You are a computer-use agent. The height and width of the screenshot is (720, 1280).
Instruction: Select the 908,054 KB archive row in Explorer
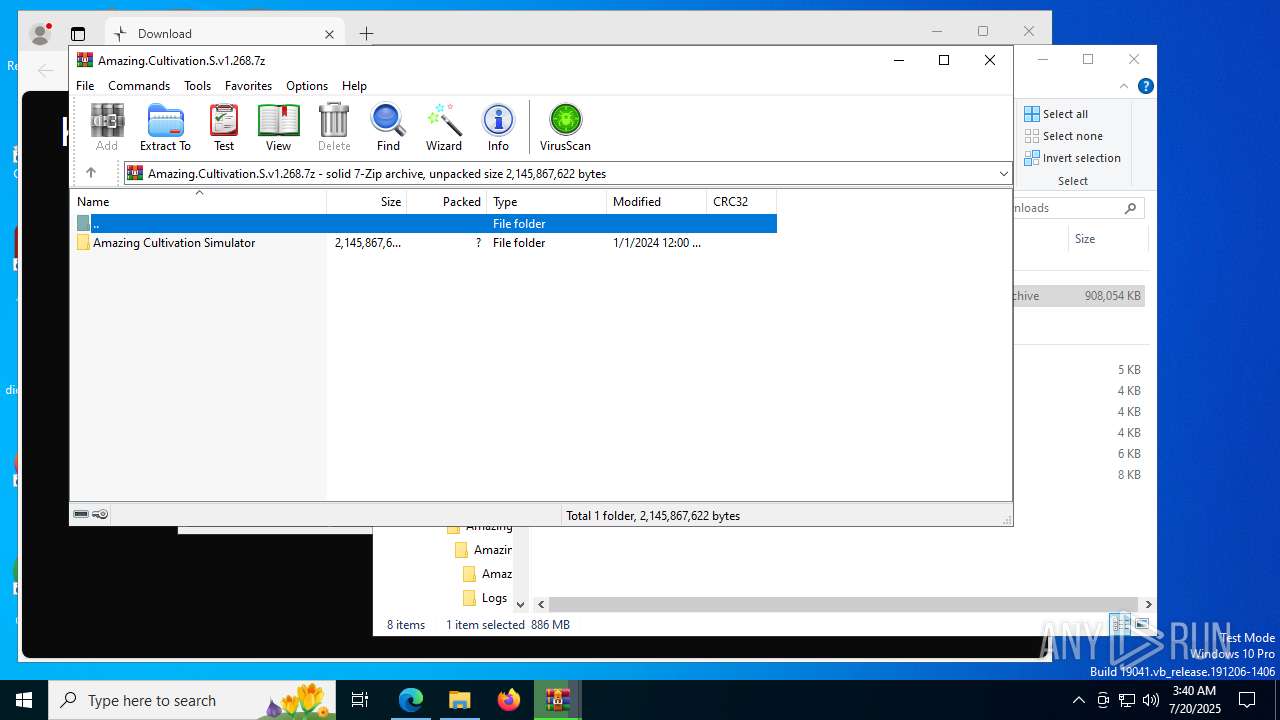point(1080,296)
